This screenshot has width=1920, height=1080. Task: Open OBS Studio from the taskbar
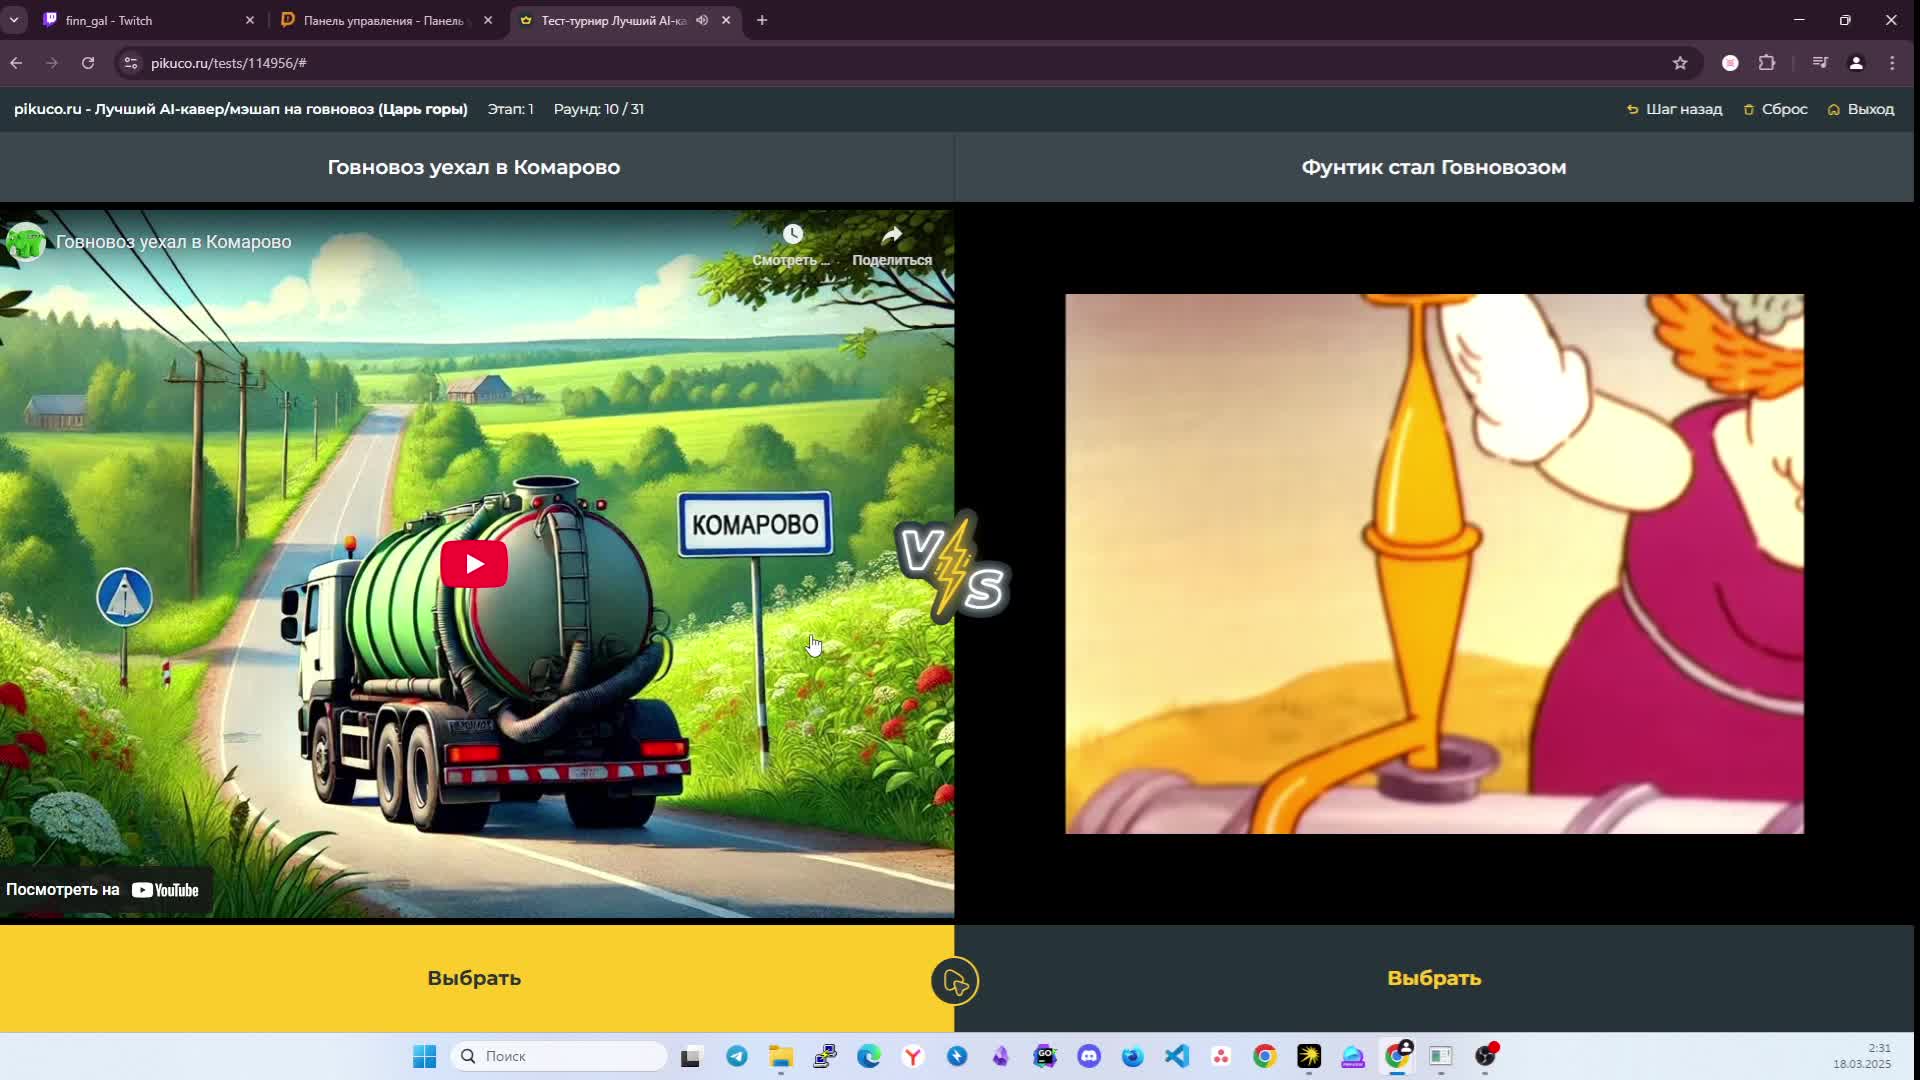(x=1485, y=1056)
